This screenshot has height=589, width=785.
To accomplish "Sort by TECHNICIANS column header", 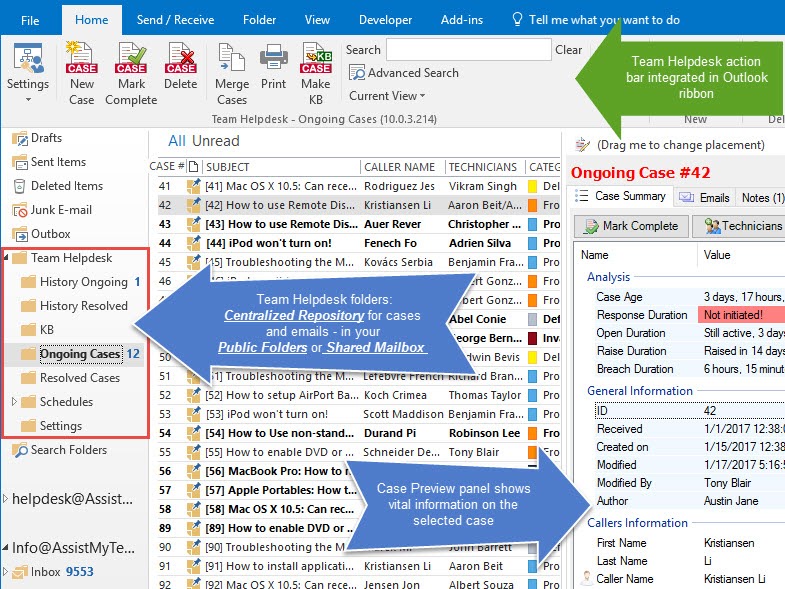I will pyautogui.click(x=484, y=167).
